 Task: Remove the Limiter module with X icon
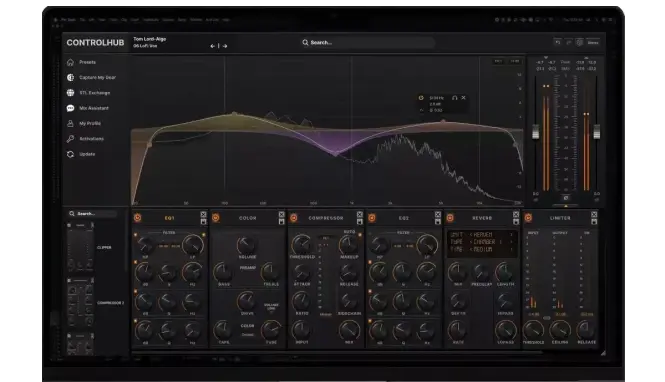594,215
